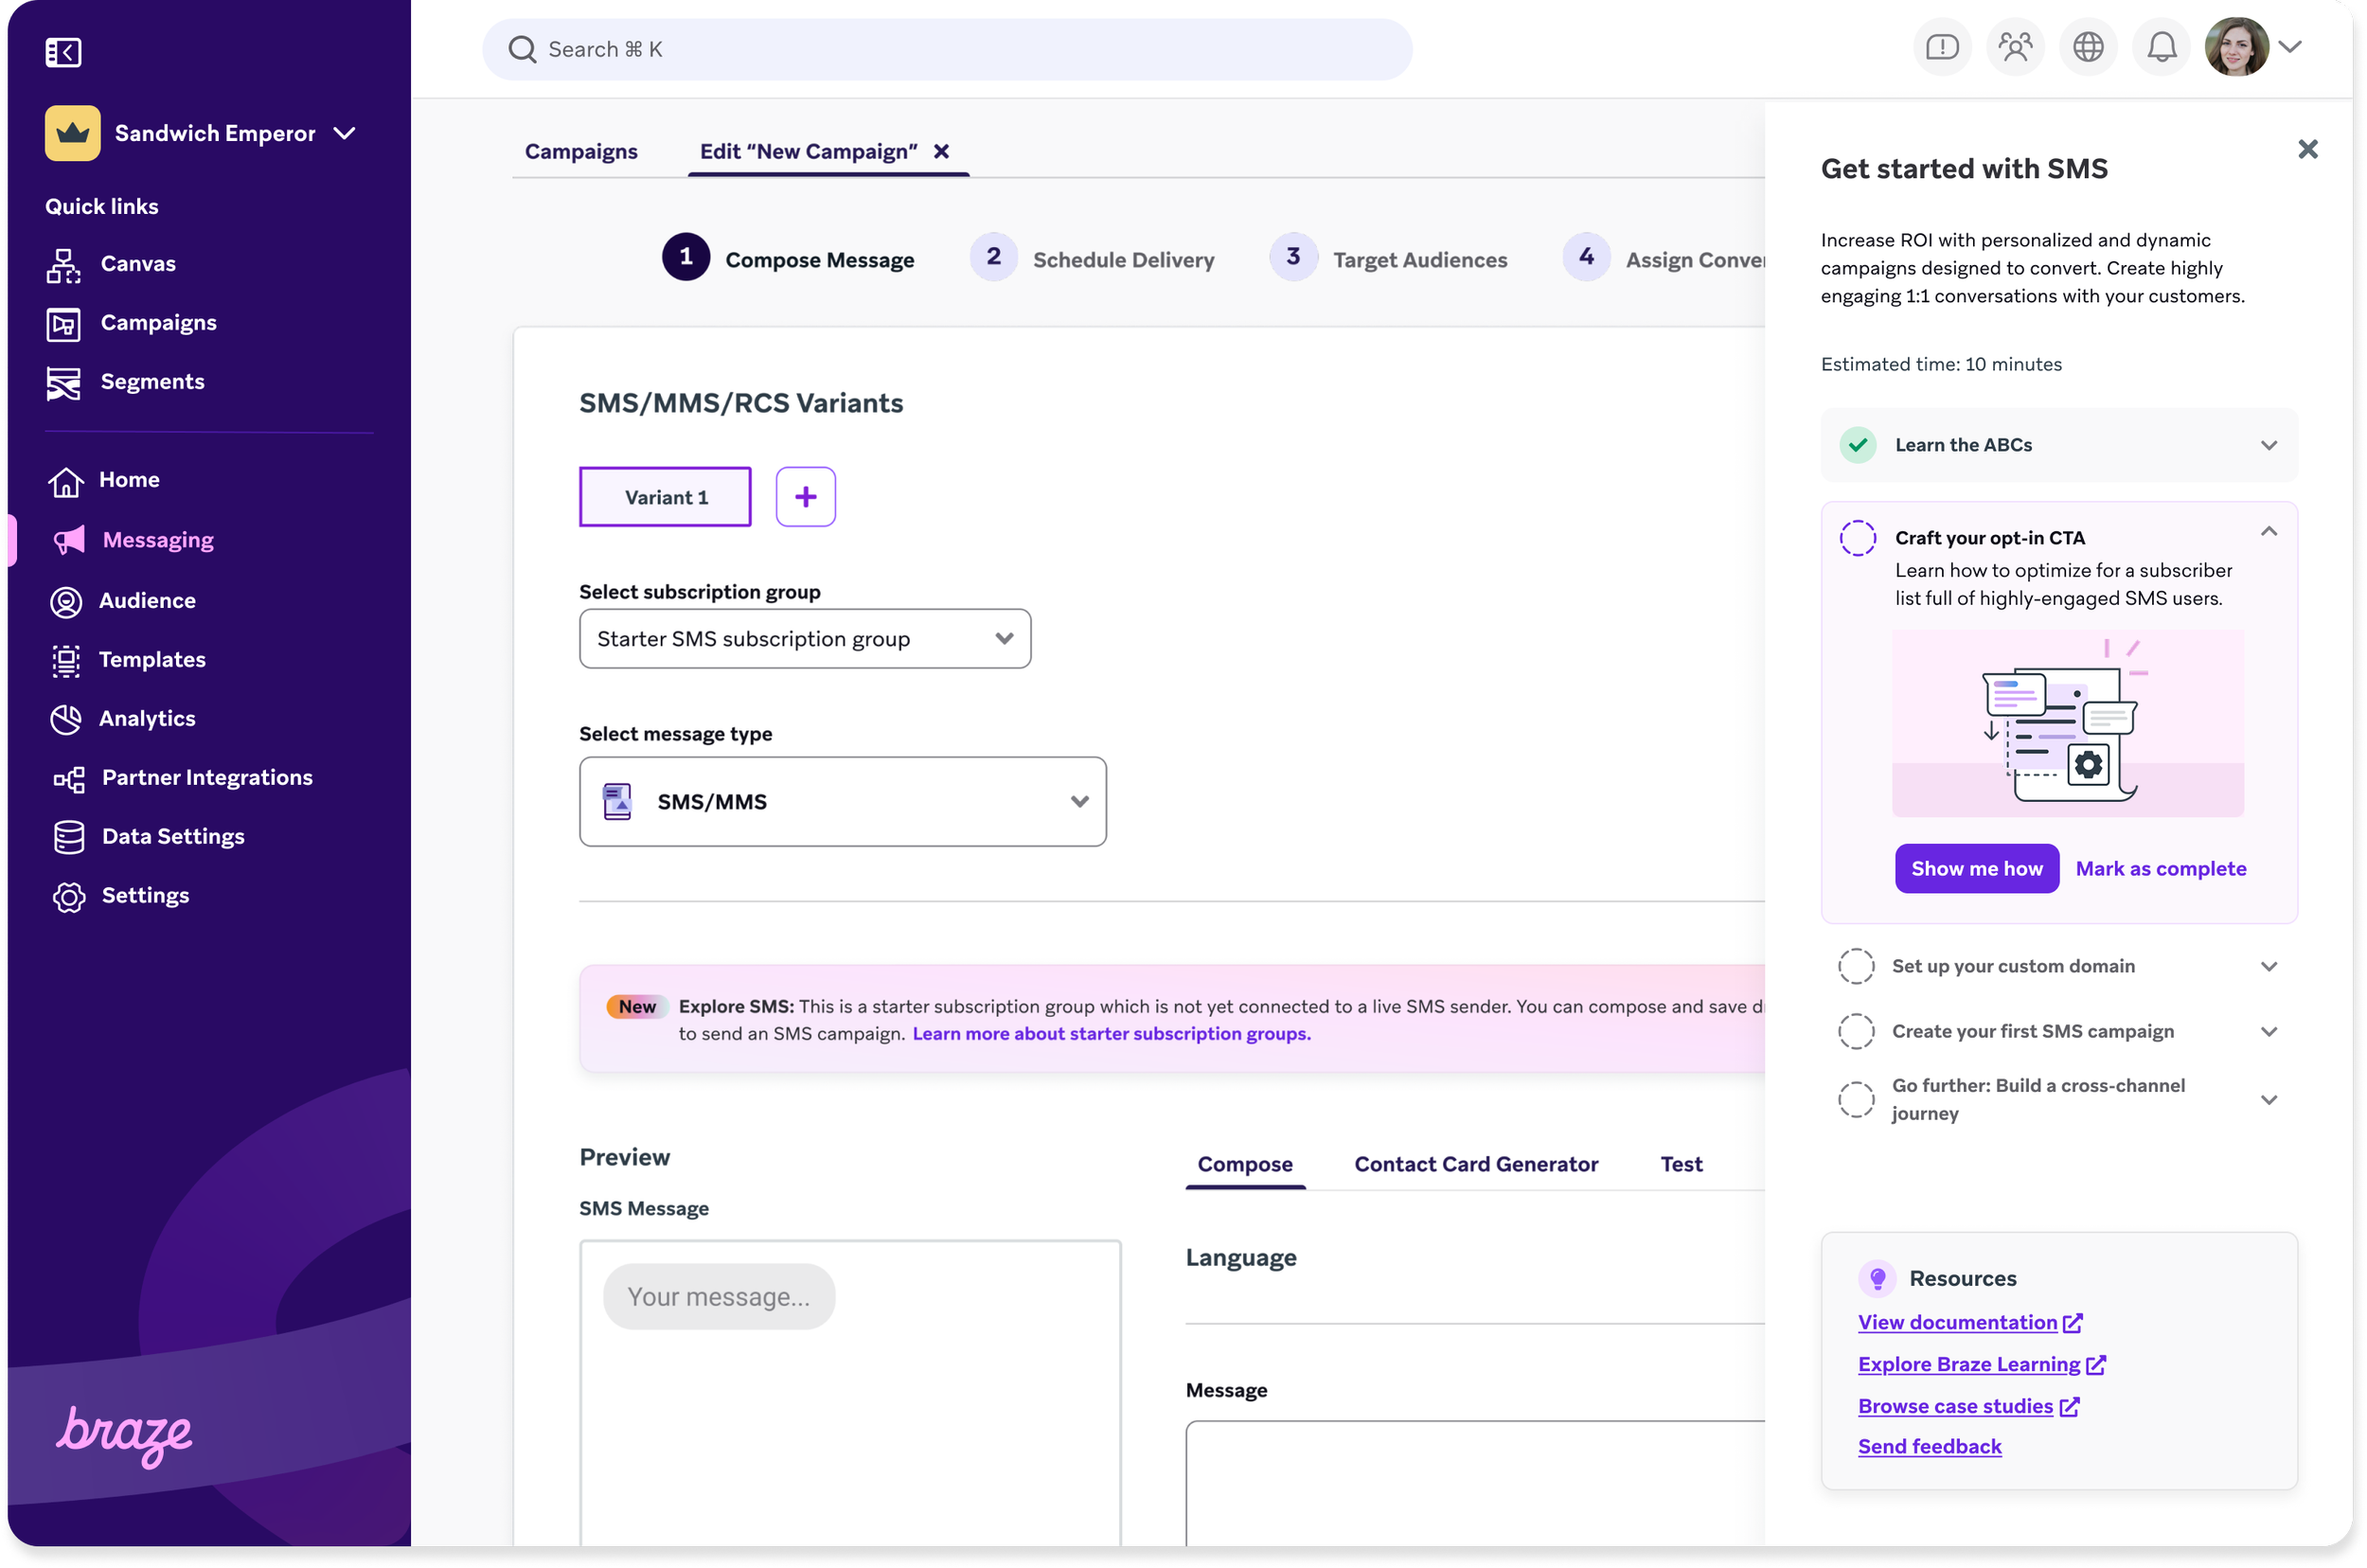Viewport: 2367px width, 1568px height.
Task: Click the feedback chat bubble icon
Action: tap(1942, 47)
